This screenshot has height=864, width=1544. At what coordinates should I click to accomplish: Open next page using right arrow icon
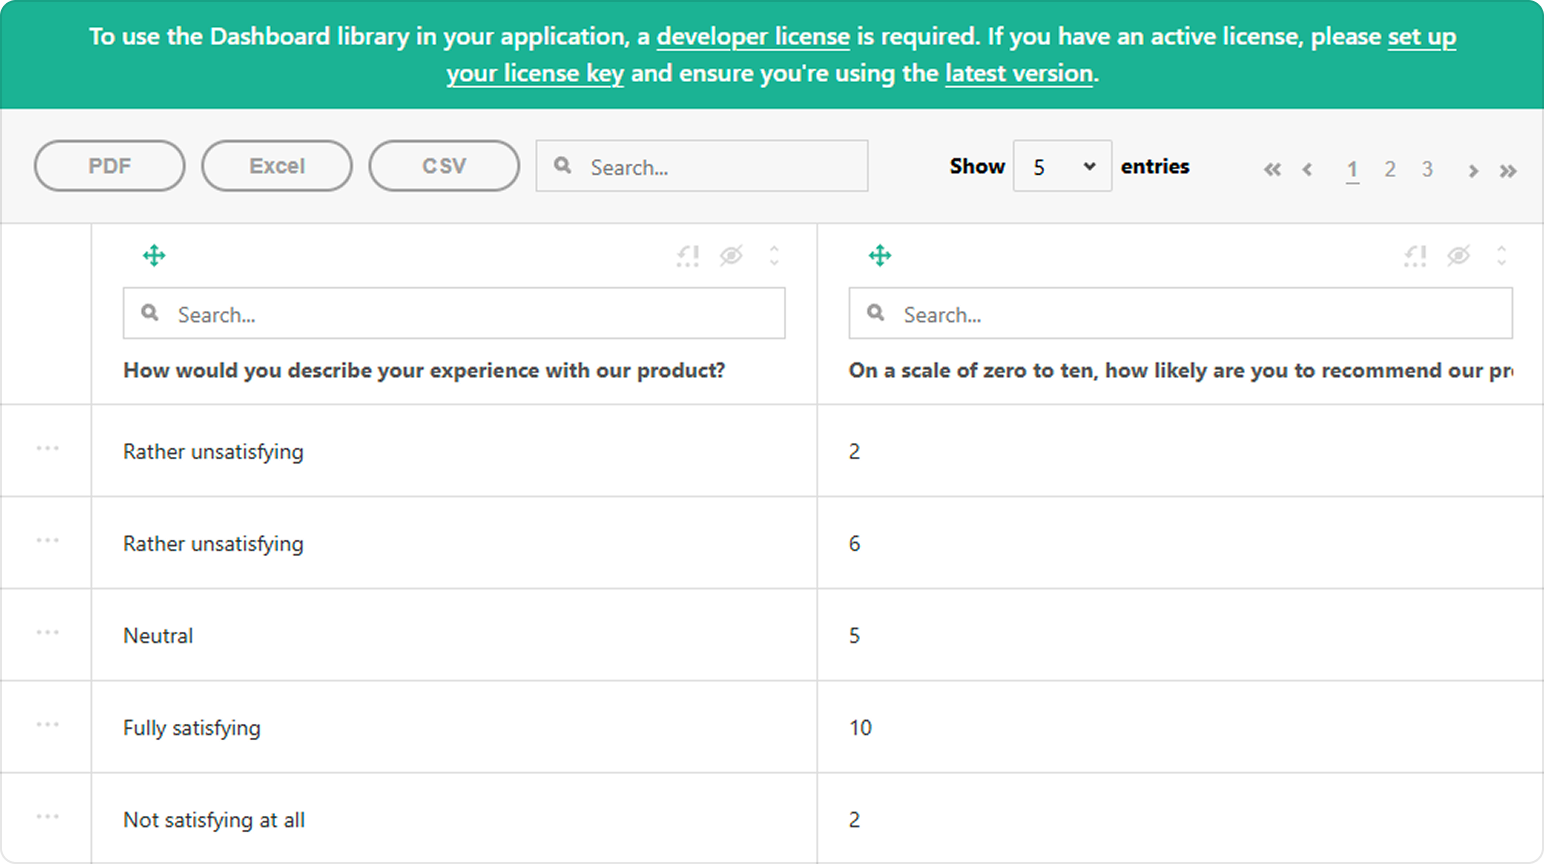(x=1473, y=170)
